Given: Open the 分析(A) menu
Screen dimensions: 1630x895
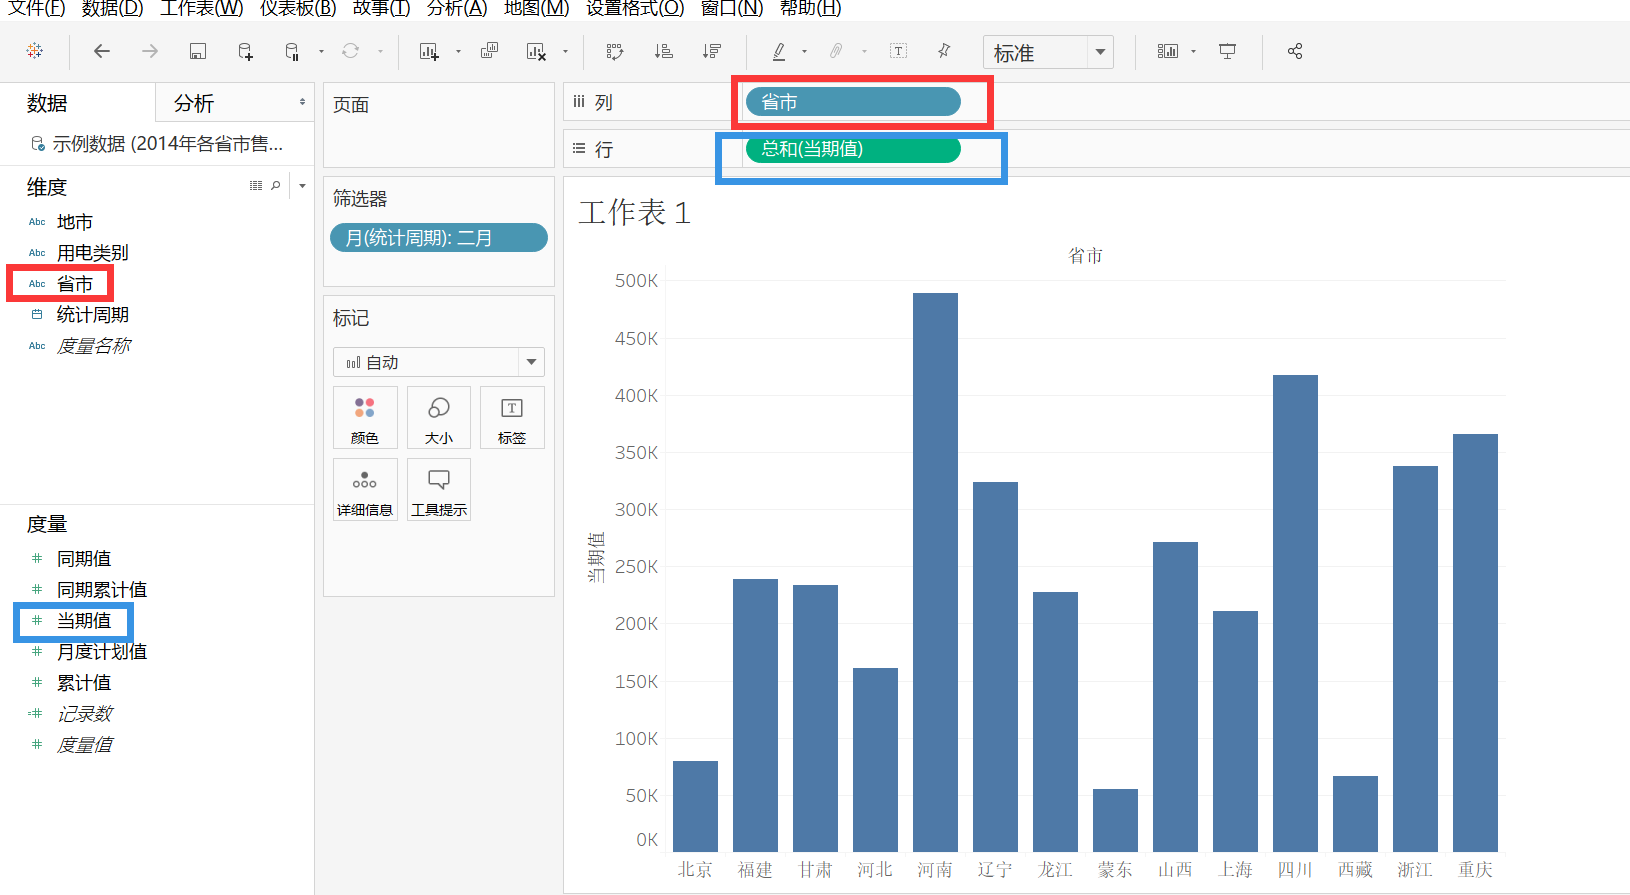Looking at the screenshot, I should (457, 8).
